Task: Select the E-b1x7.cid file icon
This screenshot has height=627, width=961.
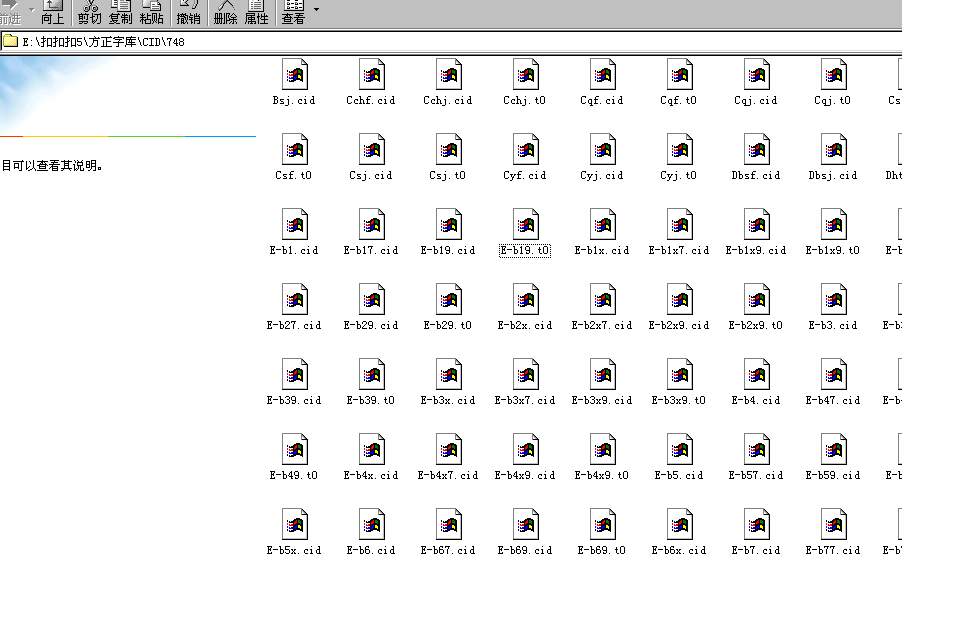Action: pyautogui.click(x=680, y=224)
